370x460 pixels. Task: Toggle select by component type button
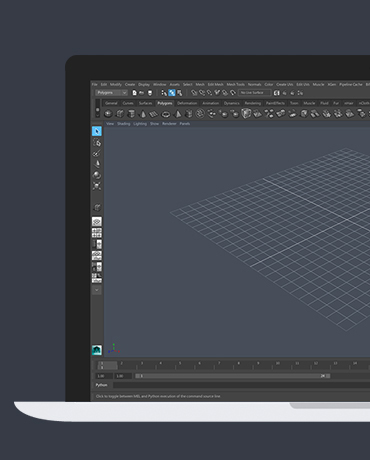[179, 93]
